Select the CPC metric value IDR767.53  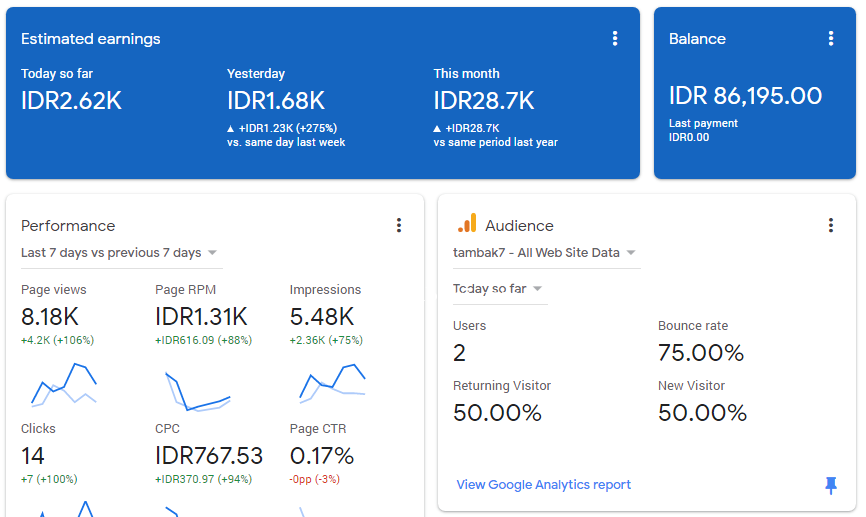point(209,456)
